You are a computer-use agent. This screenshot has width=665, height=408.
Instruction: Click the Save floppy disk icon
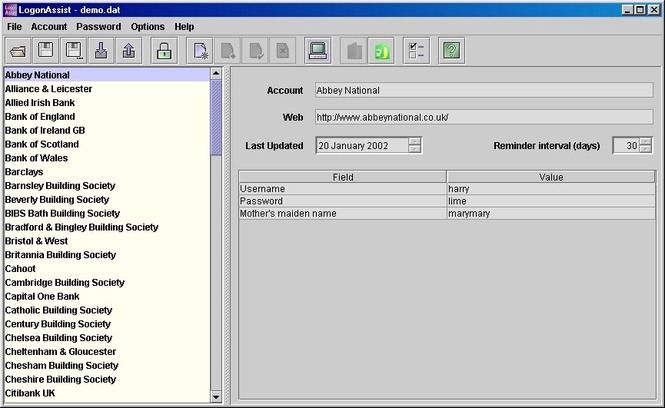pyautogui.click(x=45, y=51)
